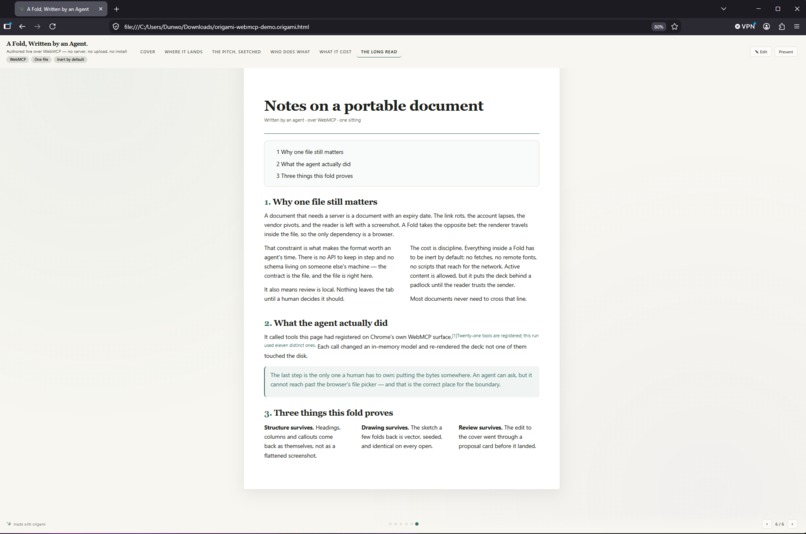Click the shield icon in the address bar

coord(116,27)
